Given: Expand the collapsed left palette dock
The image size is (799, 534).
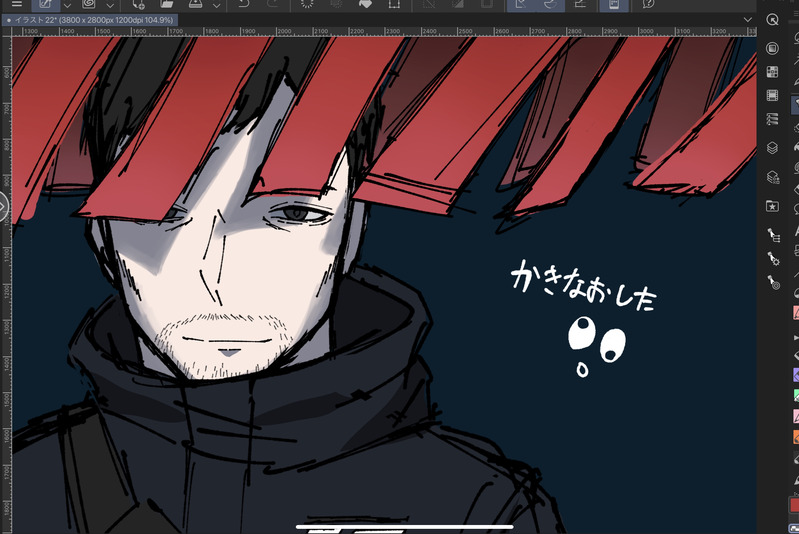Looking at the screenshot, I should 3,206.
